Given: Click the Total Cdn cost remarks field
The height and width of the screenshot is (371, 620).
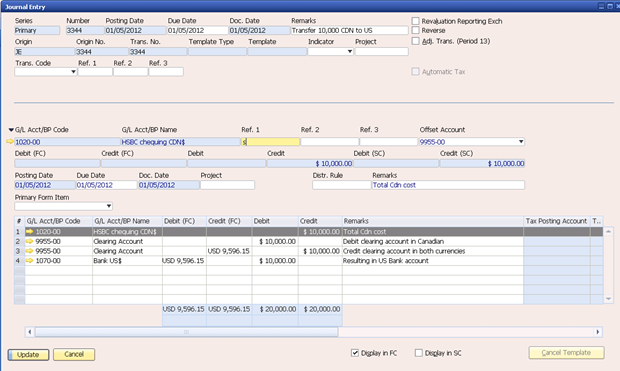Looking at the screenshot, I should pos(448,185).
